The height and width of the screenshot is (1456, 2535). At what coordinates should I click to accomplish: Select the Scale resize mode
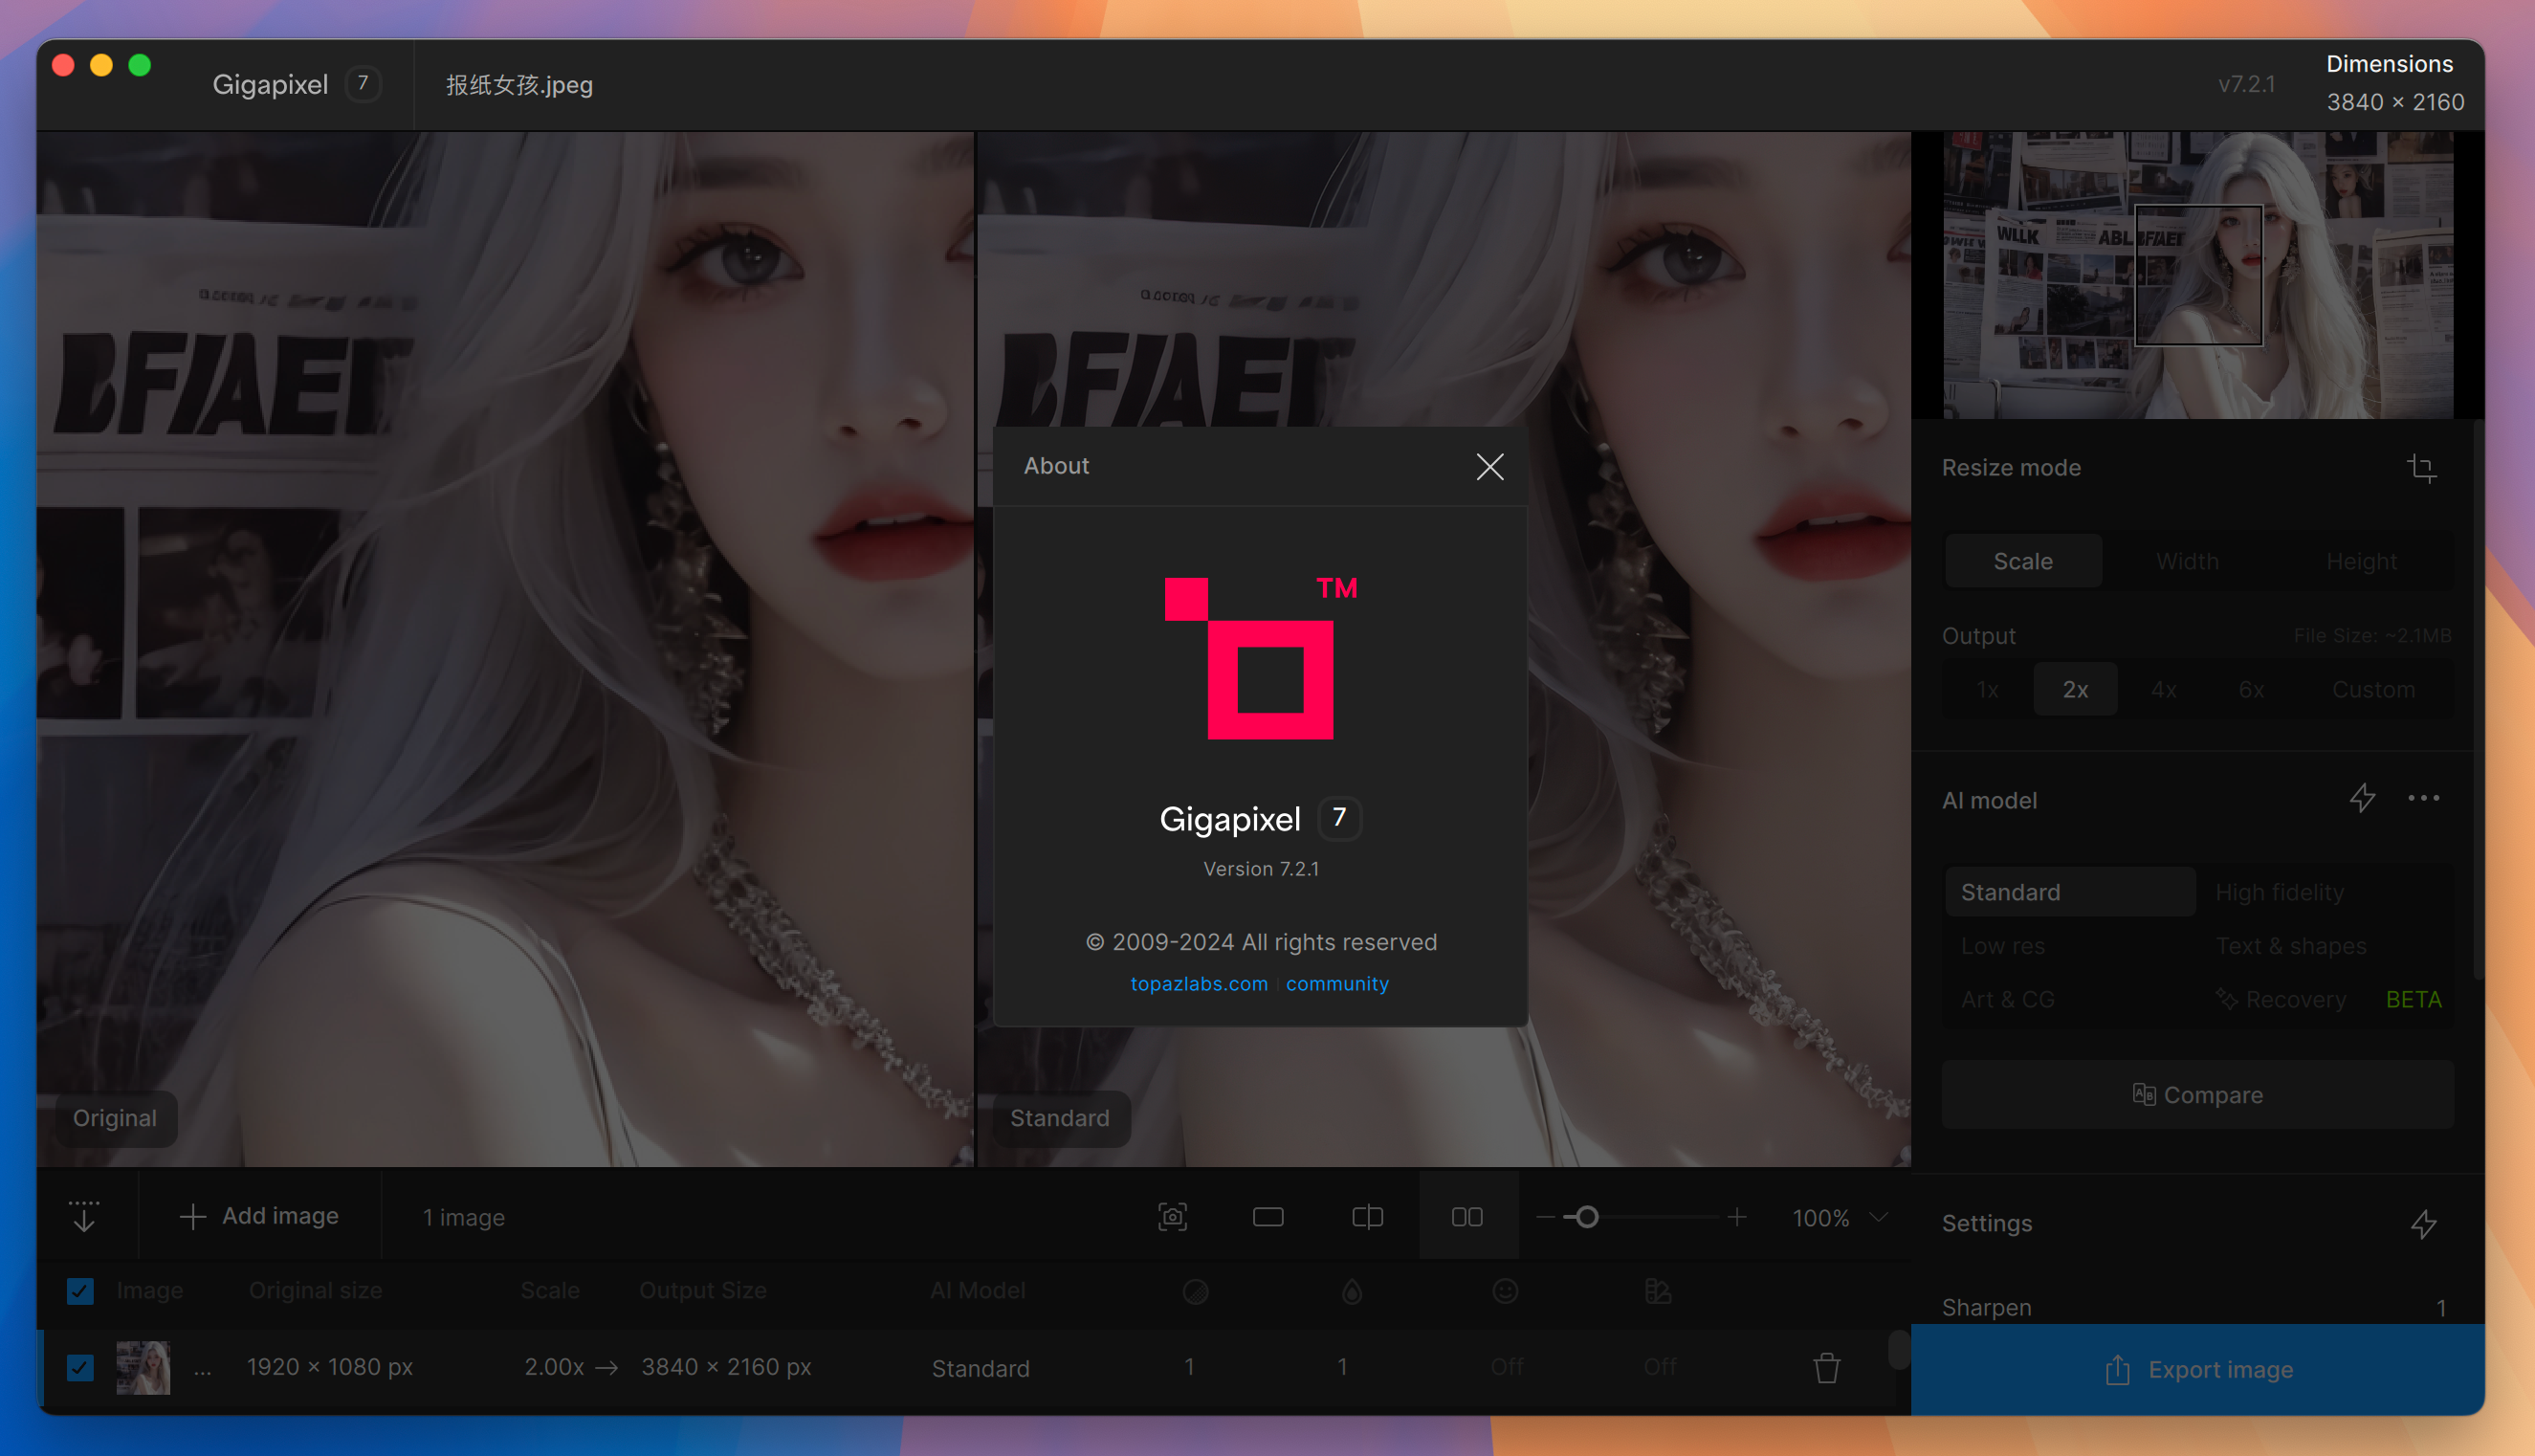click(2025, 559)
